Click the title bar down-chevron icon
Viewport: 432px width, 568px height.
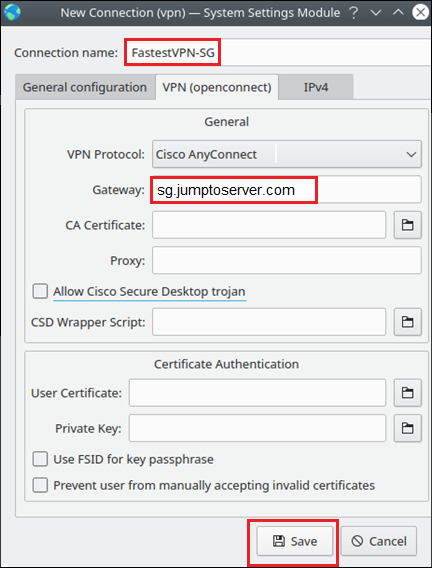376,13
